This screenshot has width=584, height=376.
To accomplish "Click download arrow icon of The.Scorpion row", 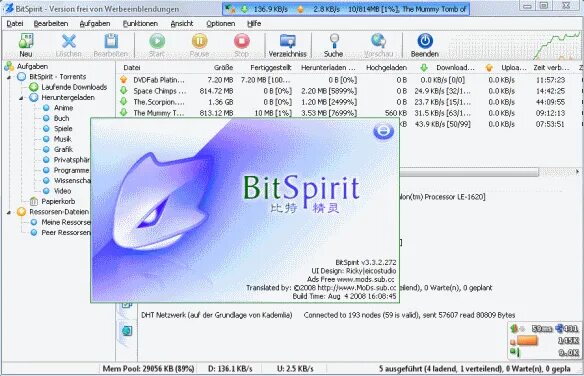I will click(x=124, y=101).
